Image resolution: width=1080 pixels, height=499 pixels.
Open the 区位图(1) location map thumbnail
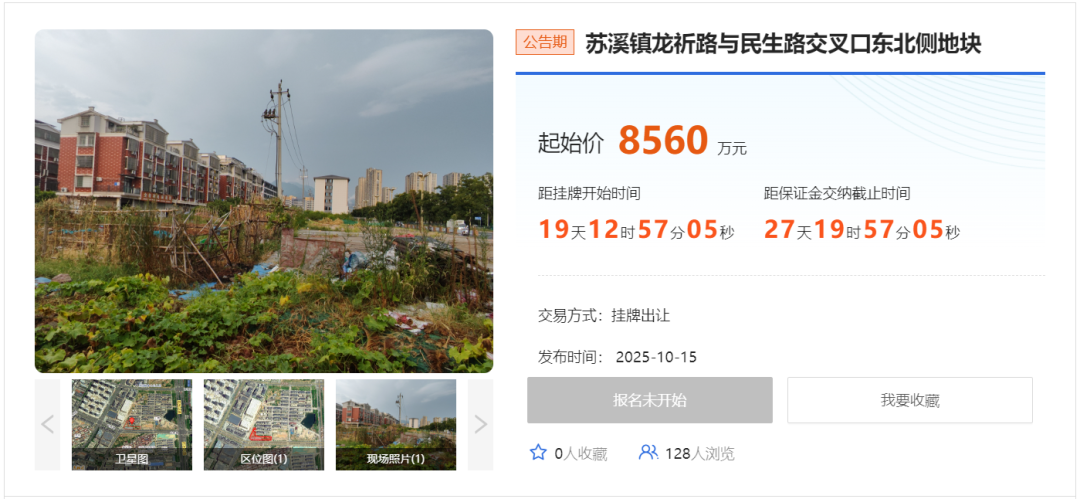(264, 425)
